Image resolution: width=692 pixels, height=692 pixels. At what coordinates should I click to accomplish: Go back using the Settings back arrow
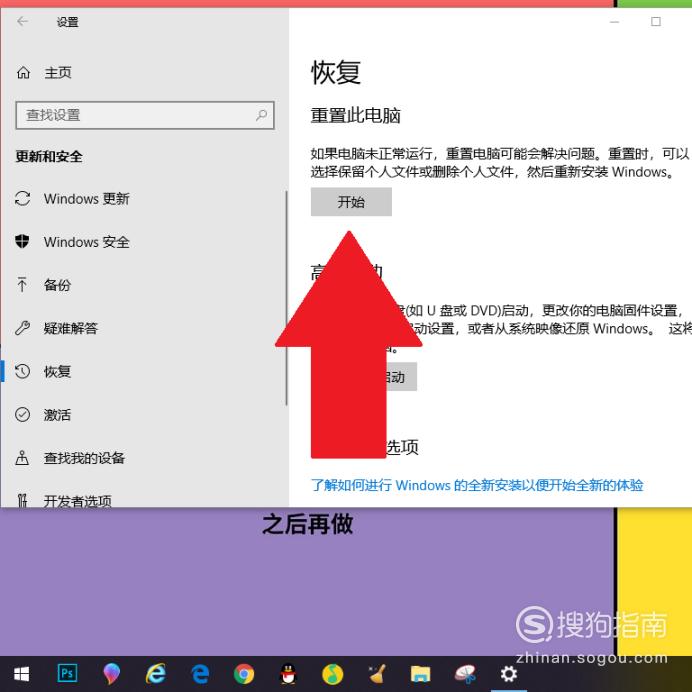tap(22, 21)
